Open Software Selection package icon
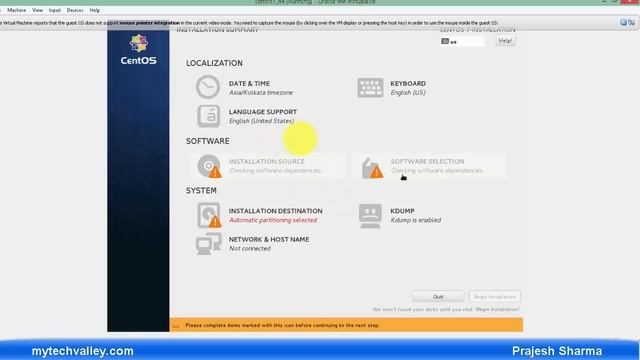Image resolution: width=640 pixels, height=360 pixels. [372, 168]
